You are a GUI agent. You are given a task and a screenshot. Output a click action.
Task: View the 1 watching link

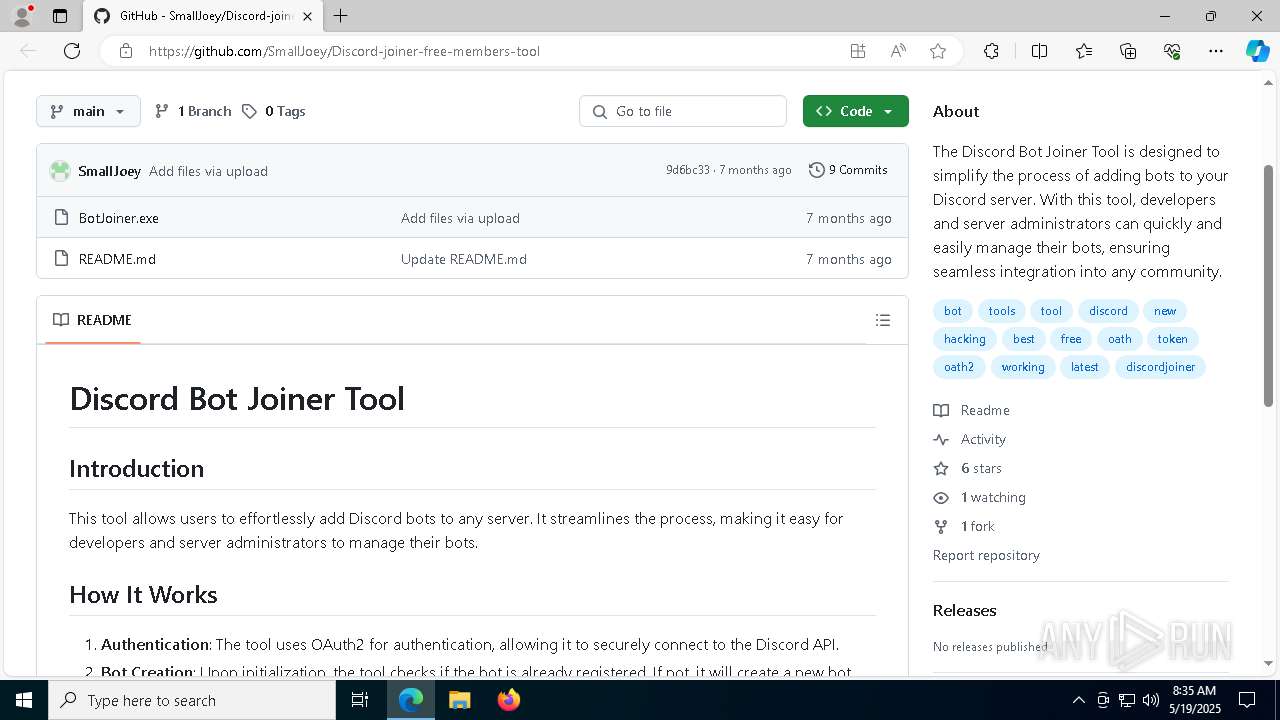point(980,497)
